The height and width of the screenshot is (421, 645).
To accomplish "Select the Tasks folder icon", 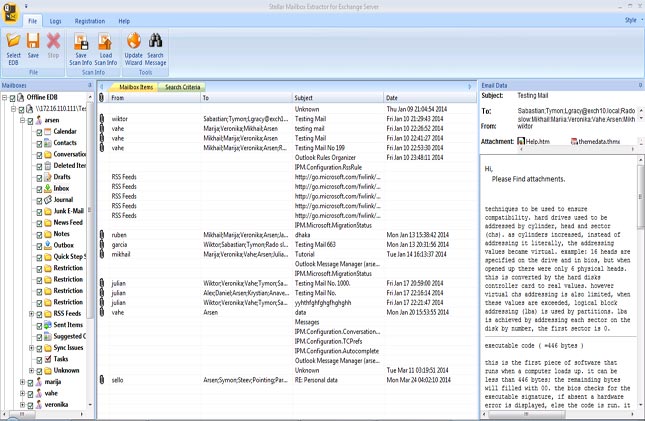I will 48,359.
